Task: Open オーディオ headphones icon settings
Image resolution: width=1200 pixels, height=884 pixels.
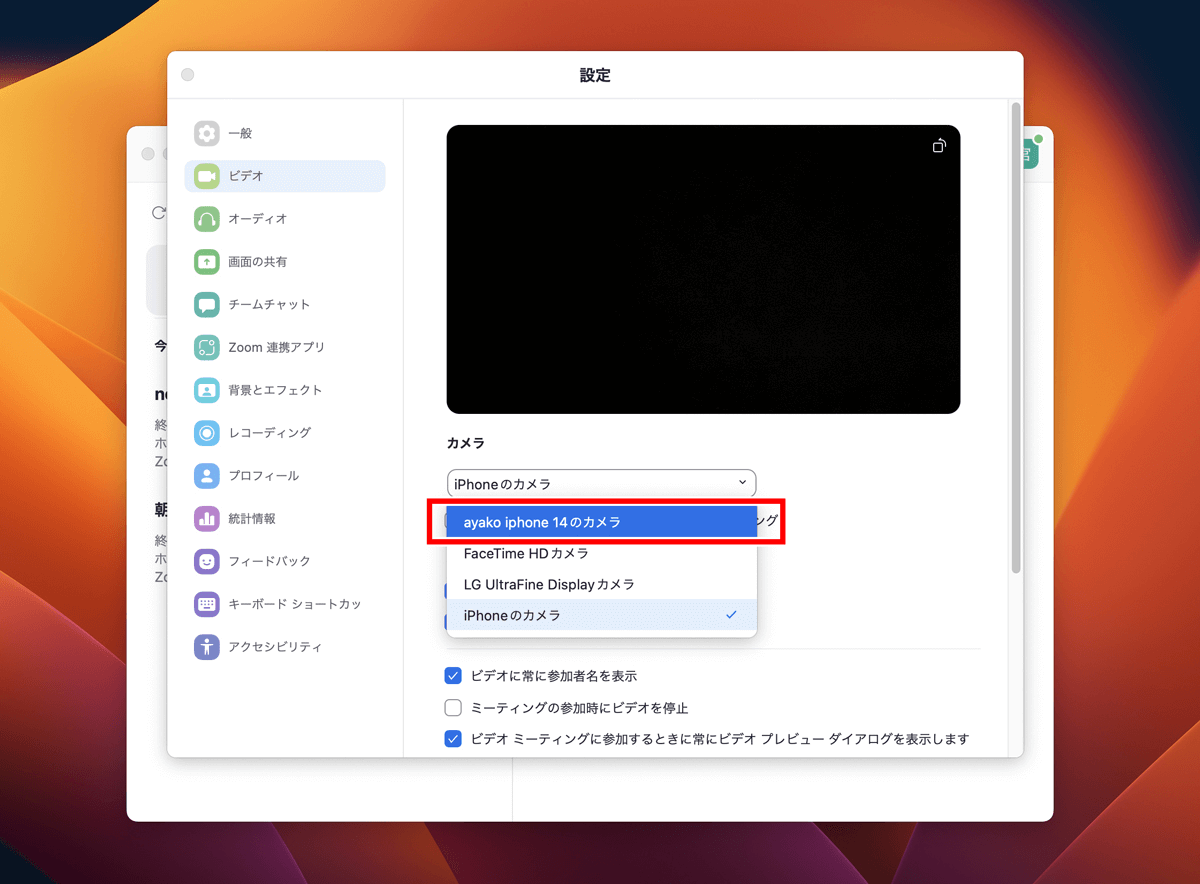Action: pyautogui.click(x=207, y=219)
